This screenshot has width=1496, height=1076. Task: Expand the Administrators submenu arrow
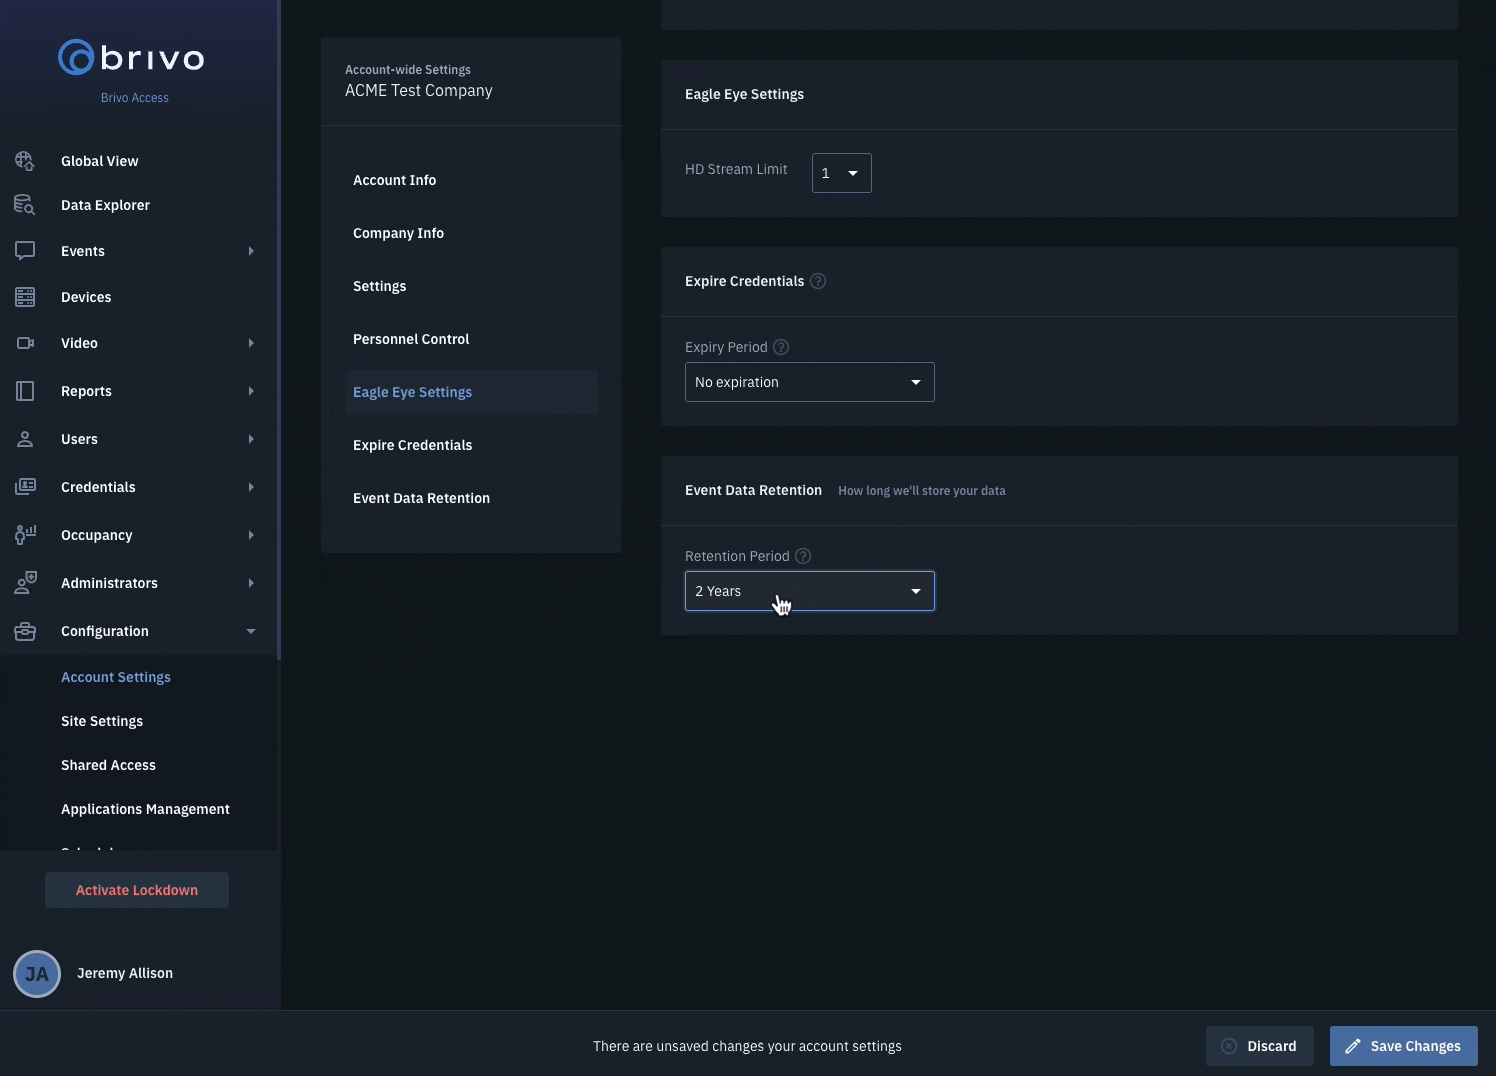pos(251,583)
